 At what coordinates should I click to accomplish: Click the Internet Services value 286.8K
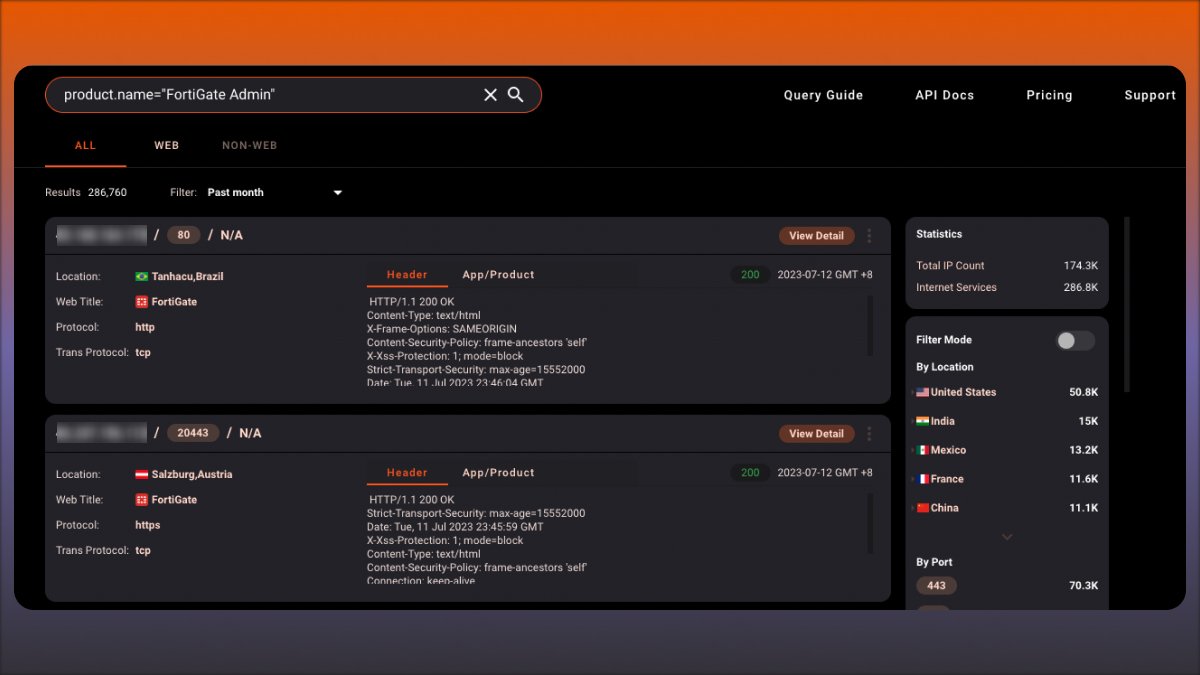1081,288
